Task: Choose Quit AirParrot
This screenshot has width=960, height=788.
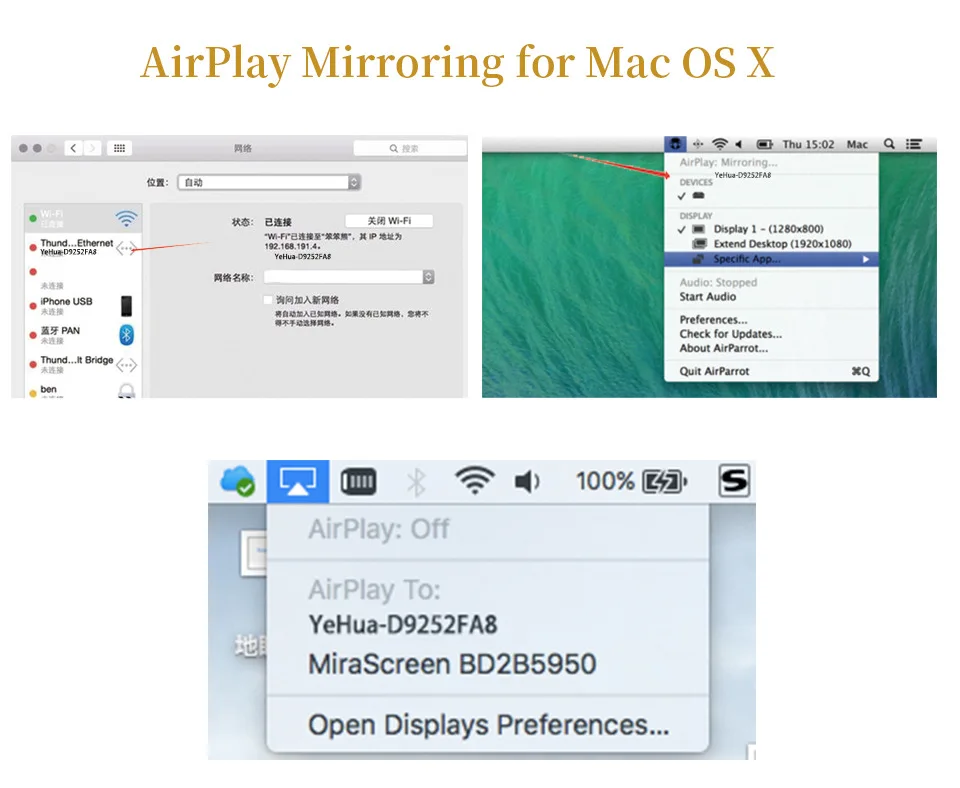Action: click(771, 371)
